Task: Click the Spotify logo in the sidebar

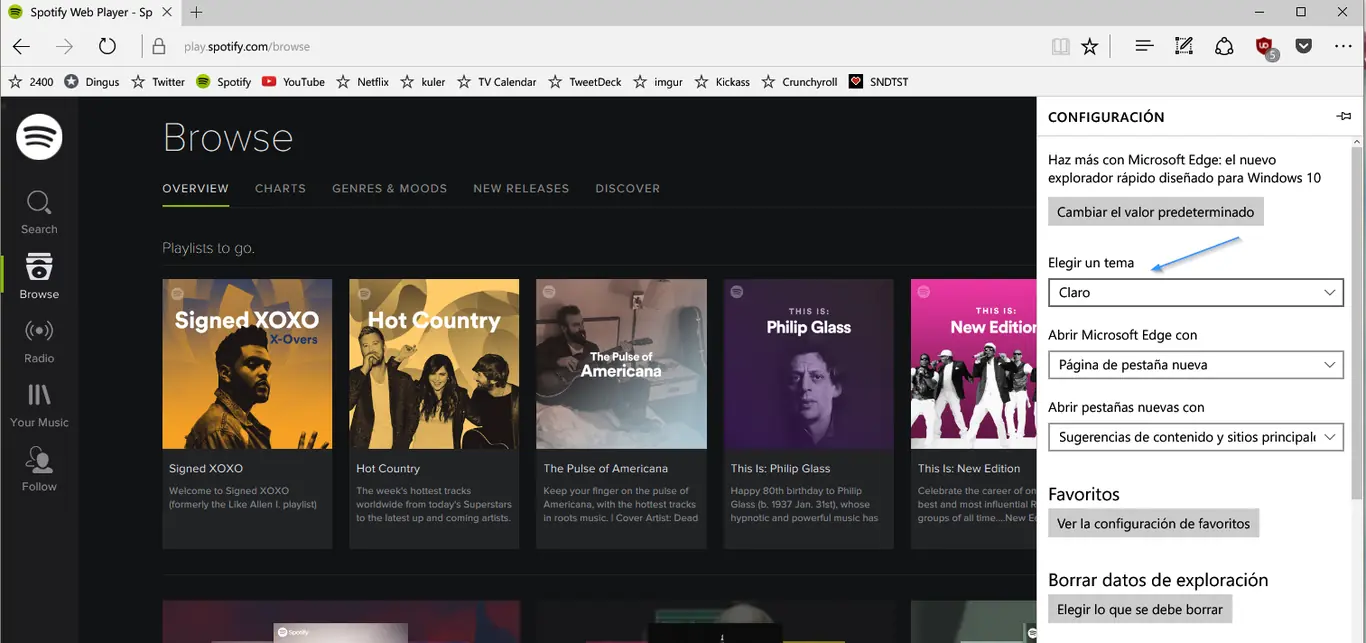Action: (39, 137)
